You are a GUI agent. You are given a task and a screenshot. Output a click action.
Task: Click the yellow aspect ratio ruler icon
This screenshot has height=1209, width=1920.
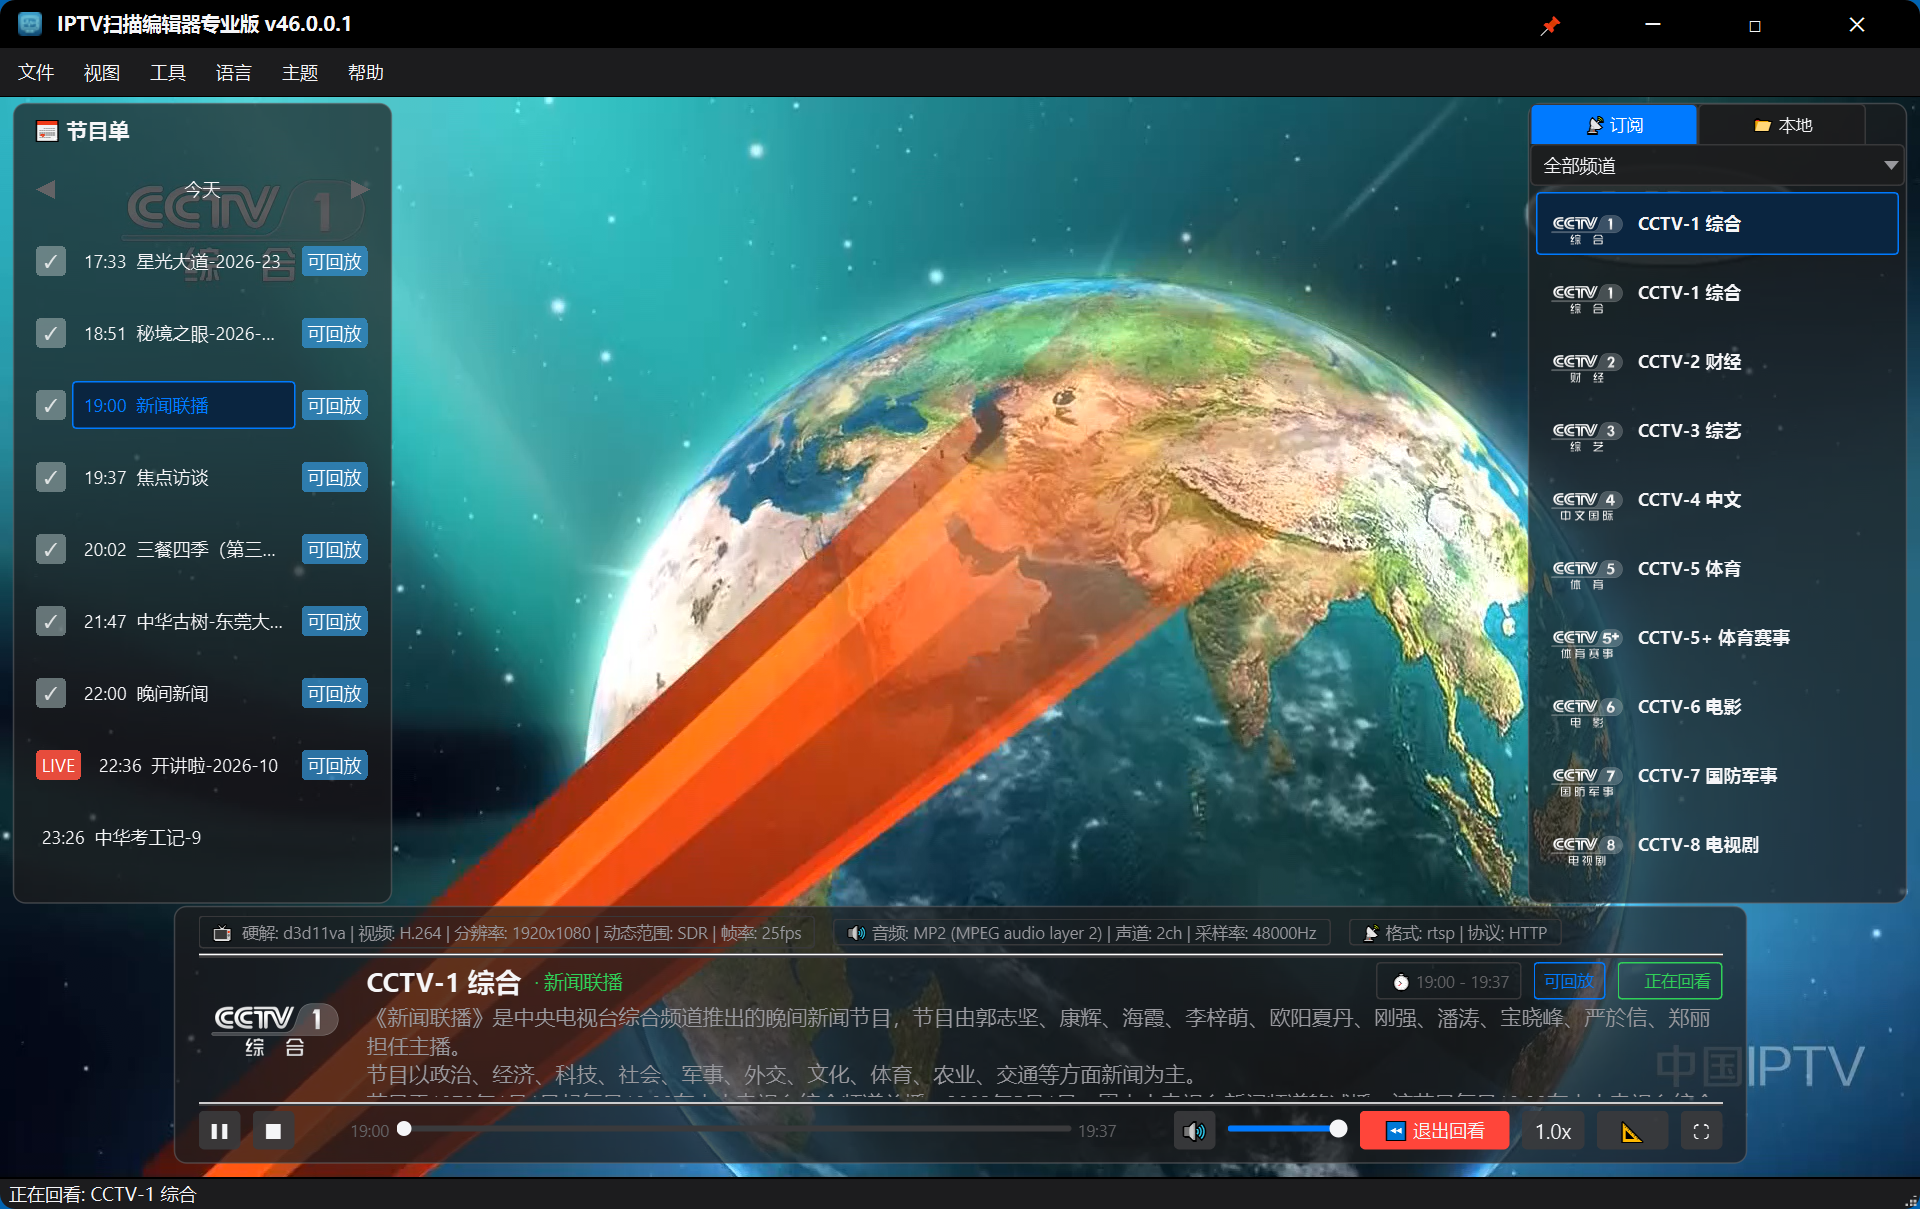[x=1632, y=1131]
